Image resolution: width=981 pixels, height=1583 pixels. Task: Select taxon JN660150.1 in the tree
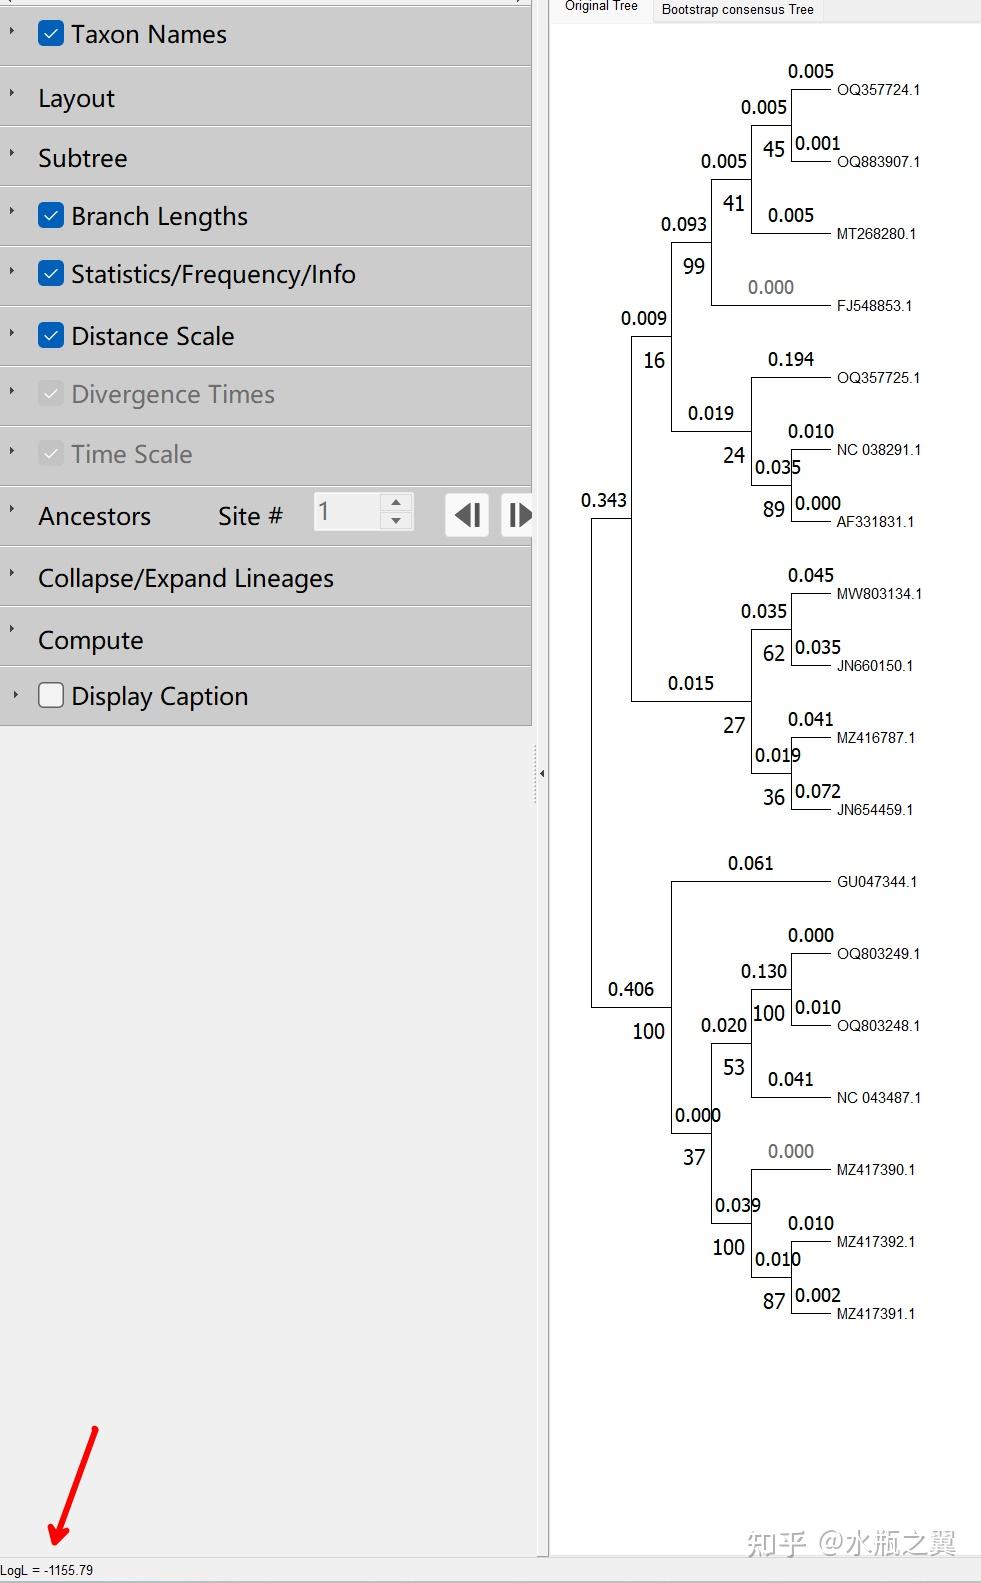point(875,666)
